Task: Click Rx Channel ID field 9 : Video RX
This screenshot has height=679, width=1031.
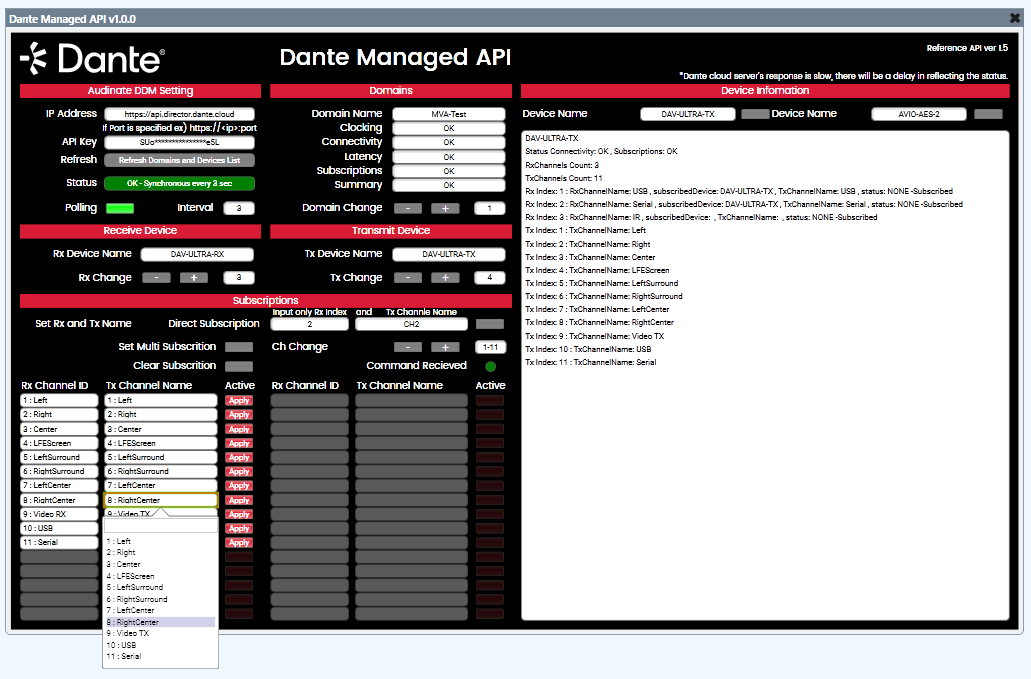Action: (x=59, y=514)
